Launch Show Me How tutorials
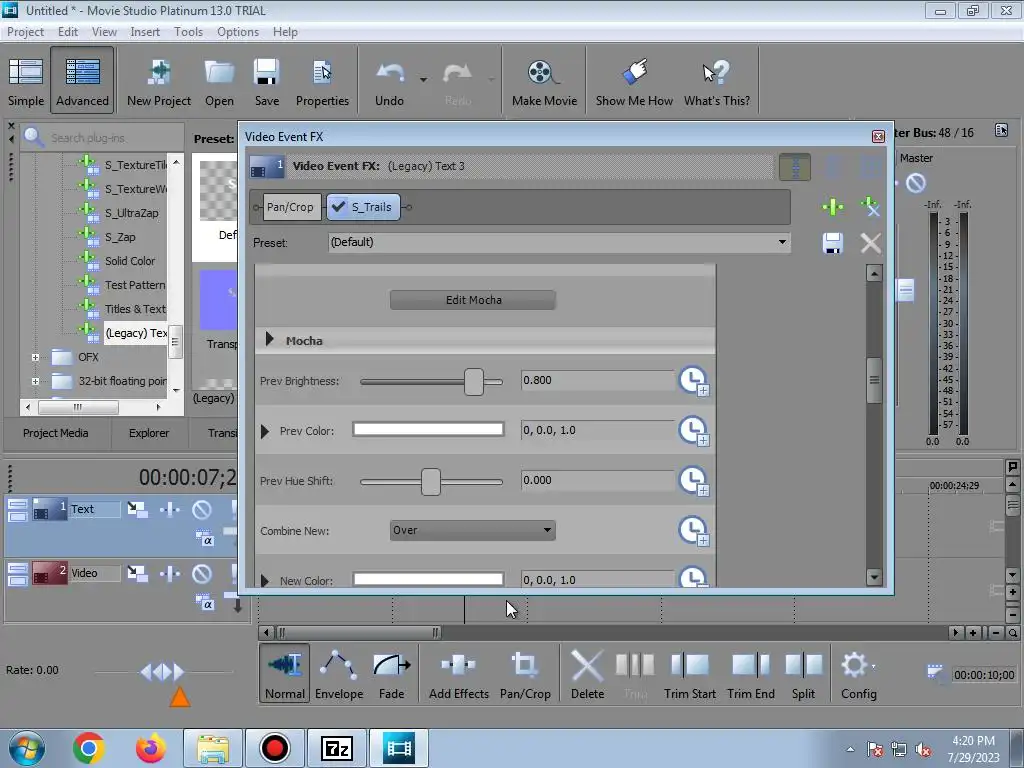Viewport: 1024px width, 768px height. coord(634,81)
